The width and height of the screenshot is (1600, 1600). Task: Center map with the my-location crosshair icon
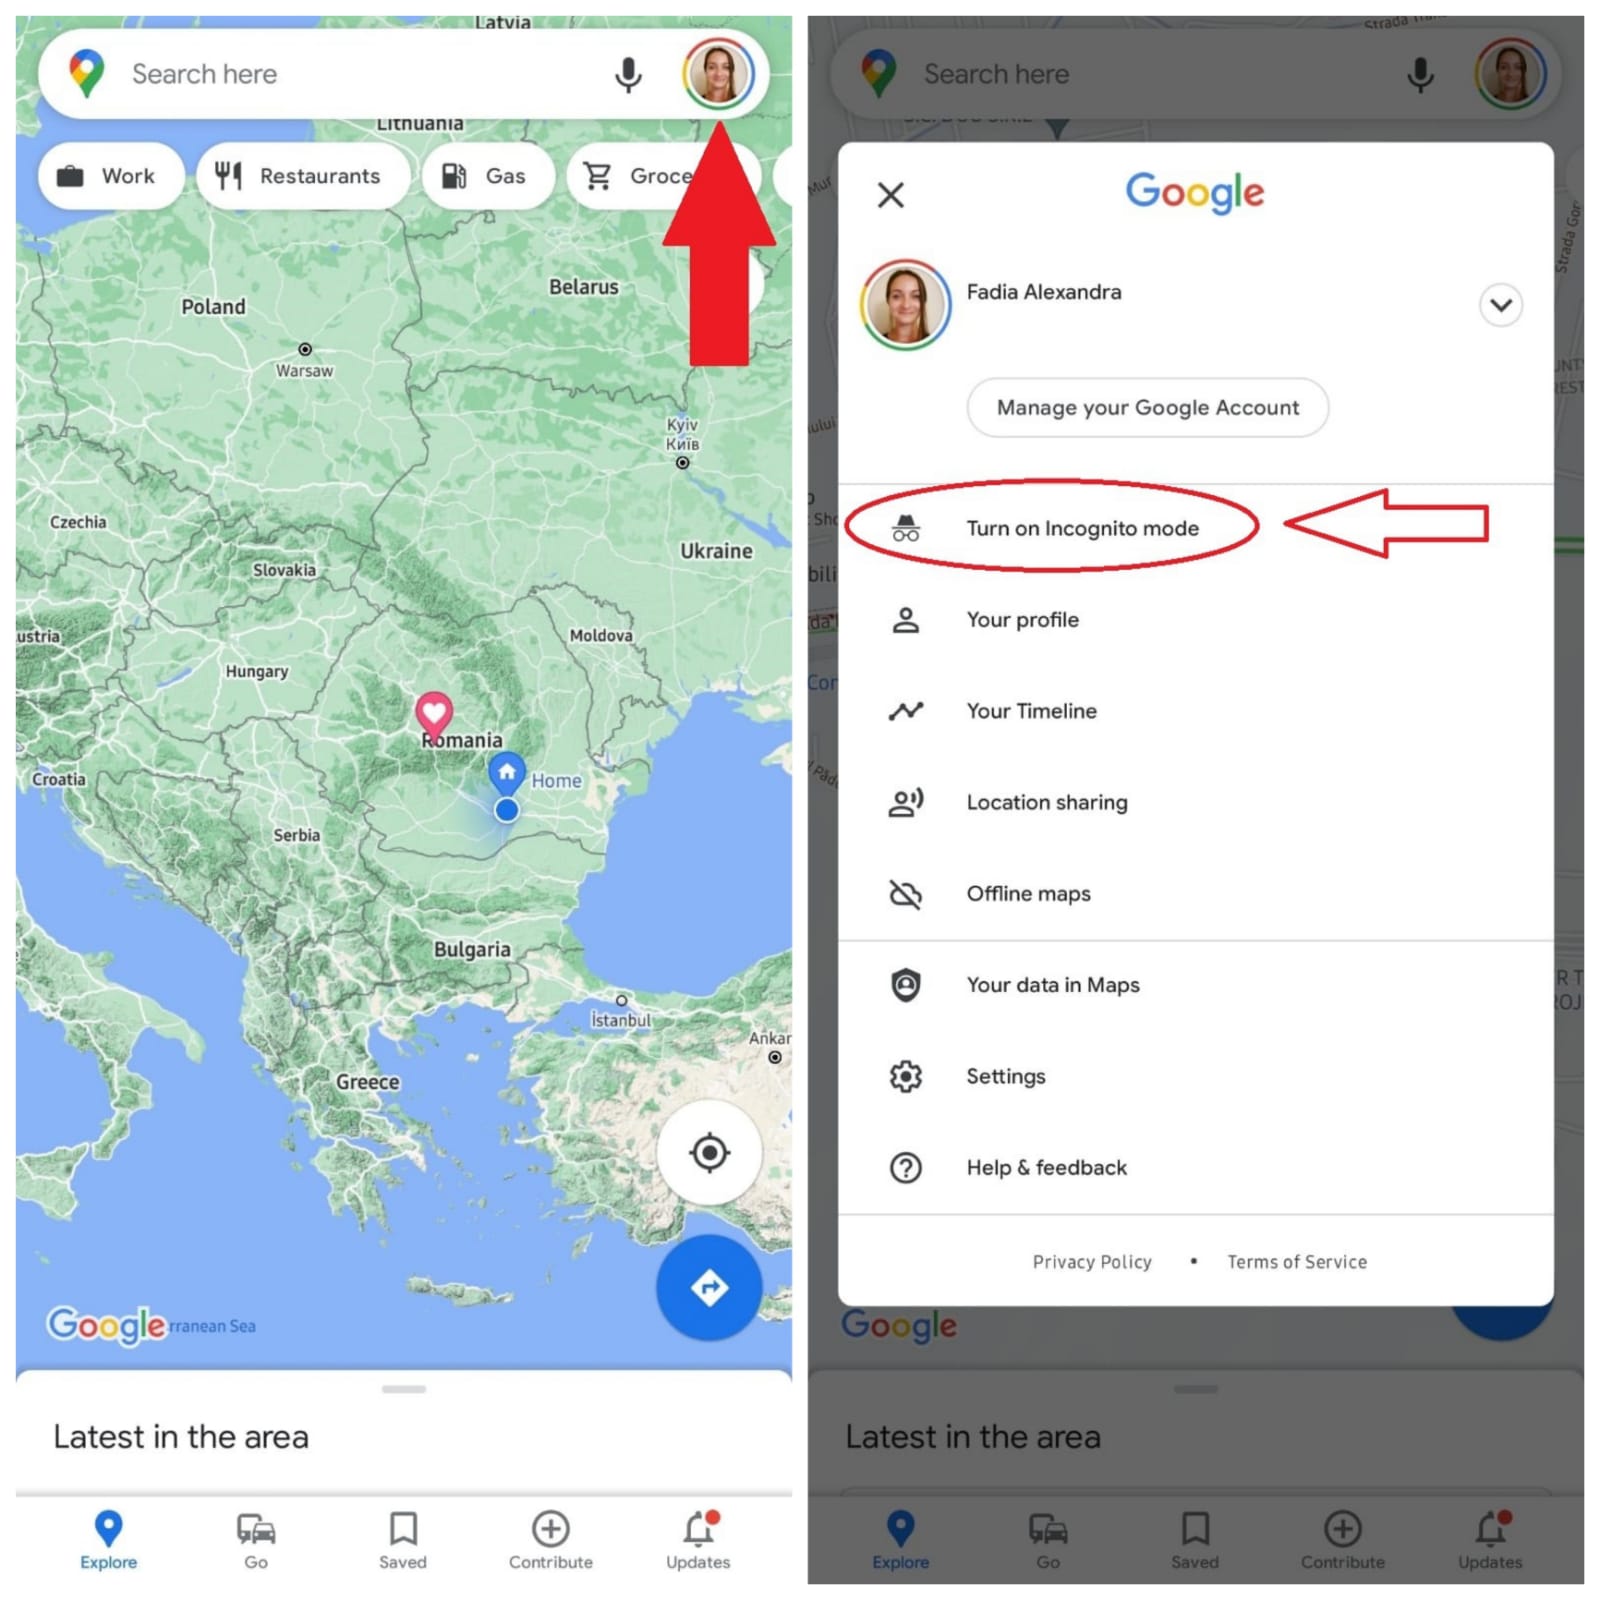pos(709,1152)
